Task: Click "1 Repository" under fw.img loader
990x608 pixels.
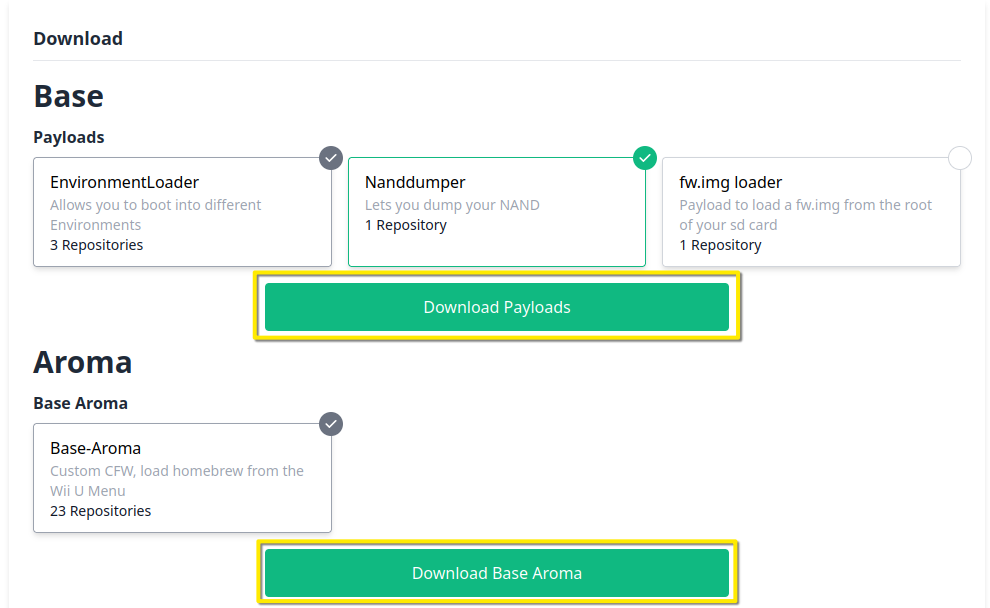Action: click(x=720, y=245)
